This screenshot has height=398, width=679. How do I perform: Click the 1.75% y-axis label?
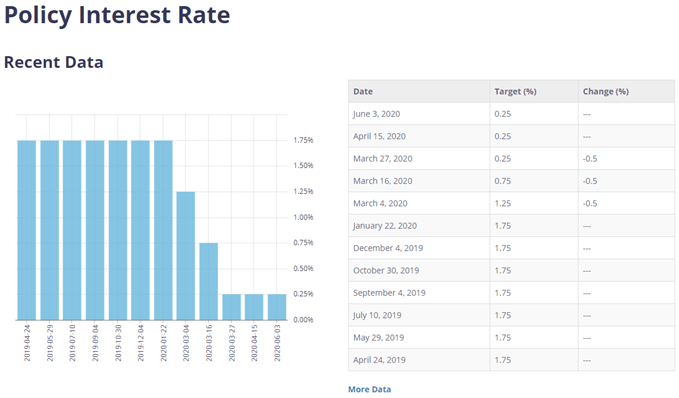303,140
